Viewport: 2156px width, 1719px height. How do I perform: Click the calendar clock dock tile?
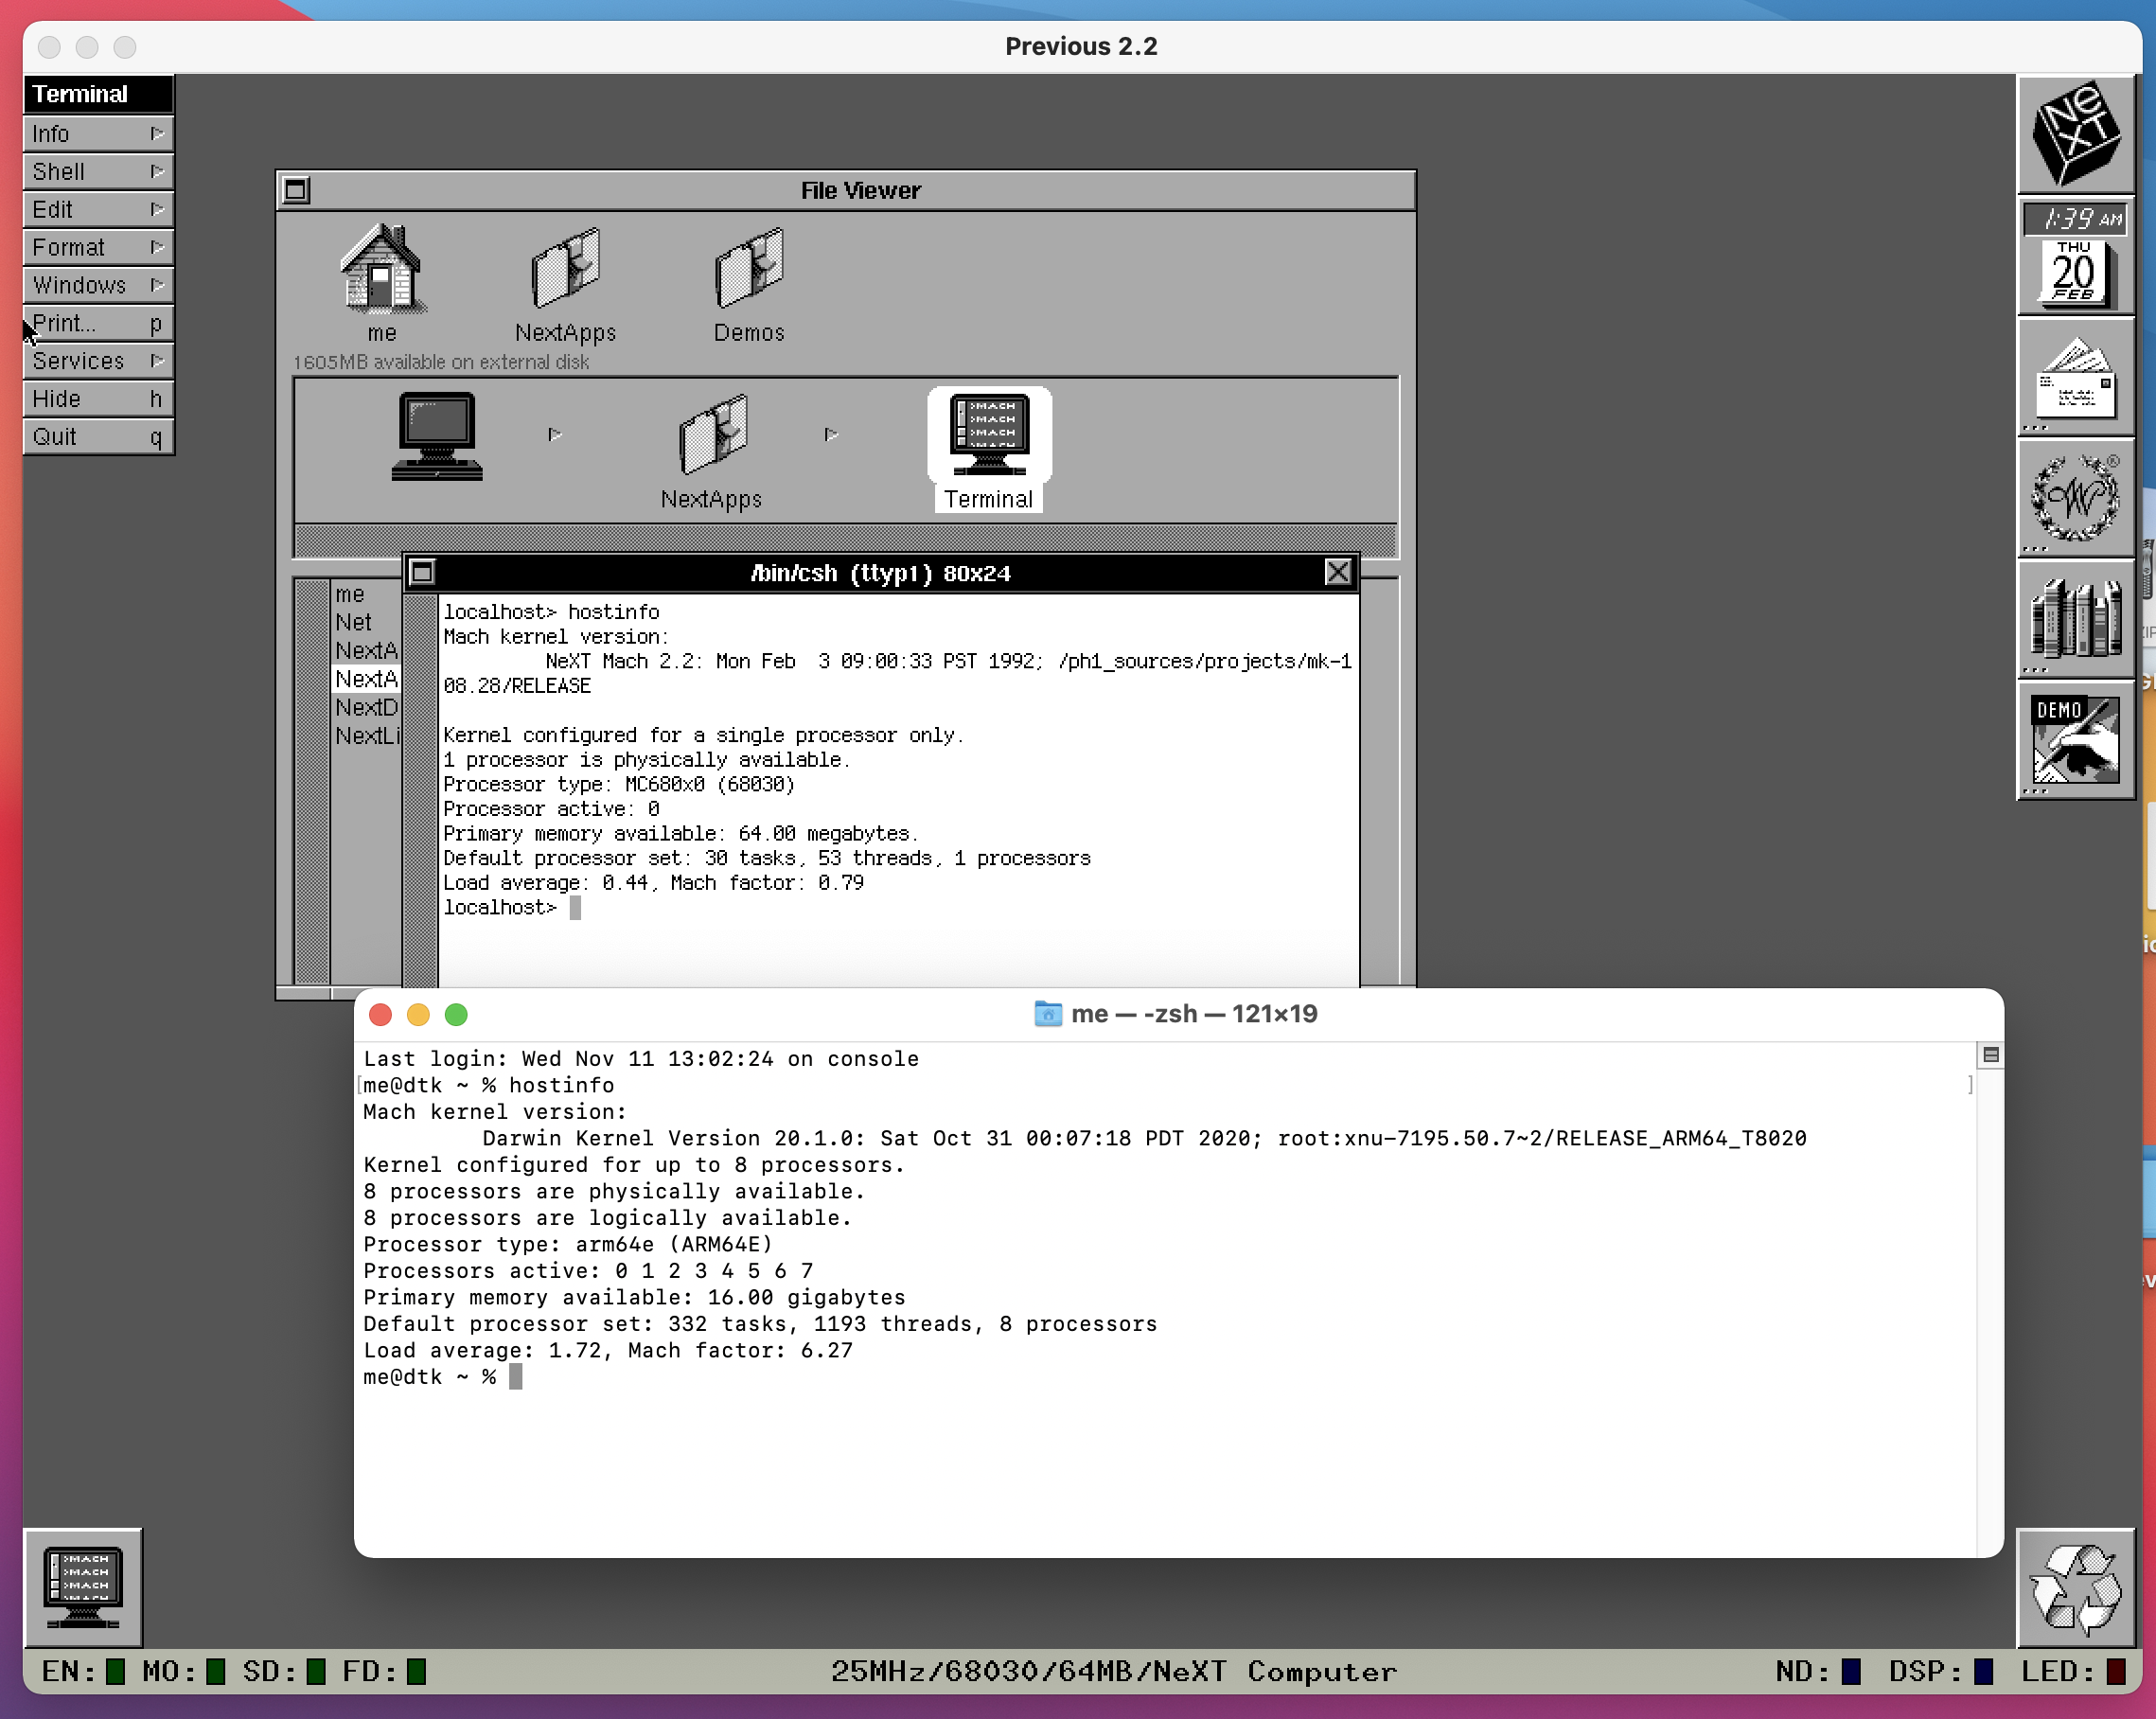point(2075,257)
